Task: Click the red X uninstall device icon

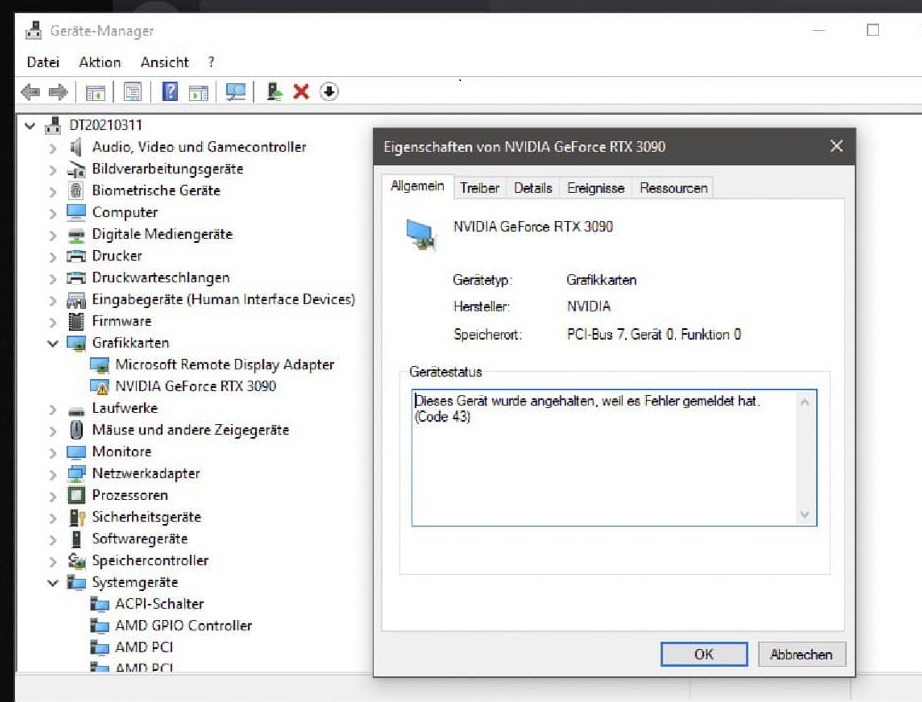Action: tap(301, 92)
